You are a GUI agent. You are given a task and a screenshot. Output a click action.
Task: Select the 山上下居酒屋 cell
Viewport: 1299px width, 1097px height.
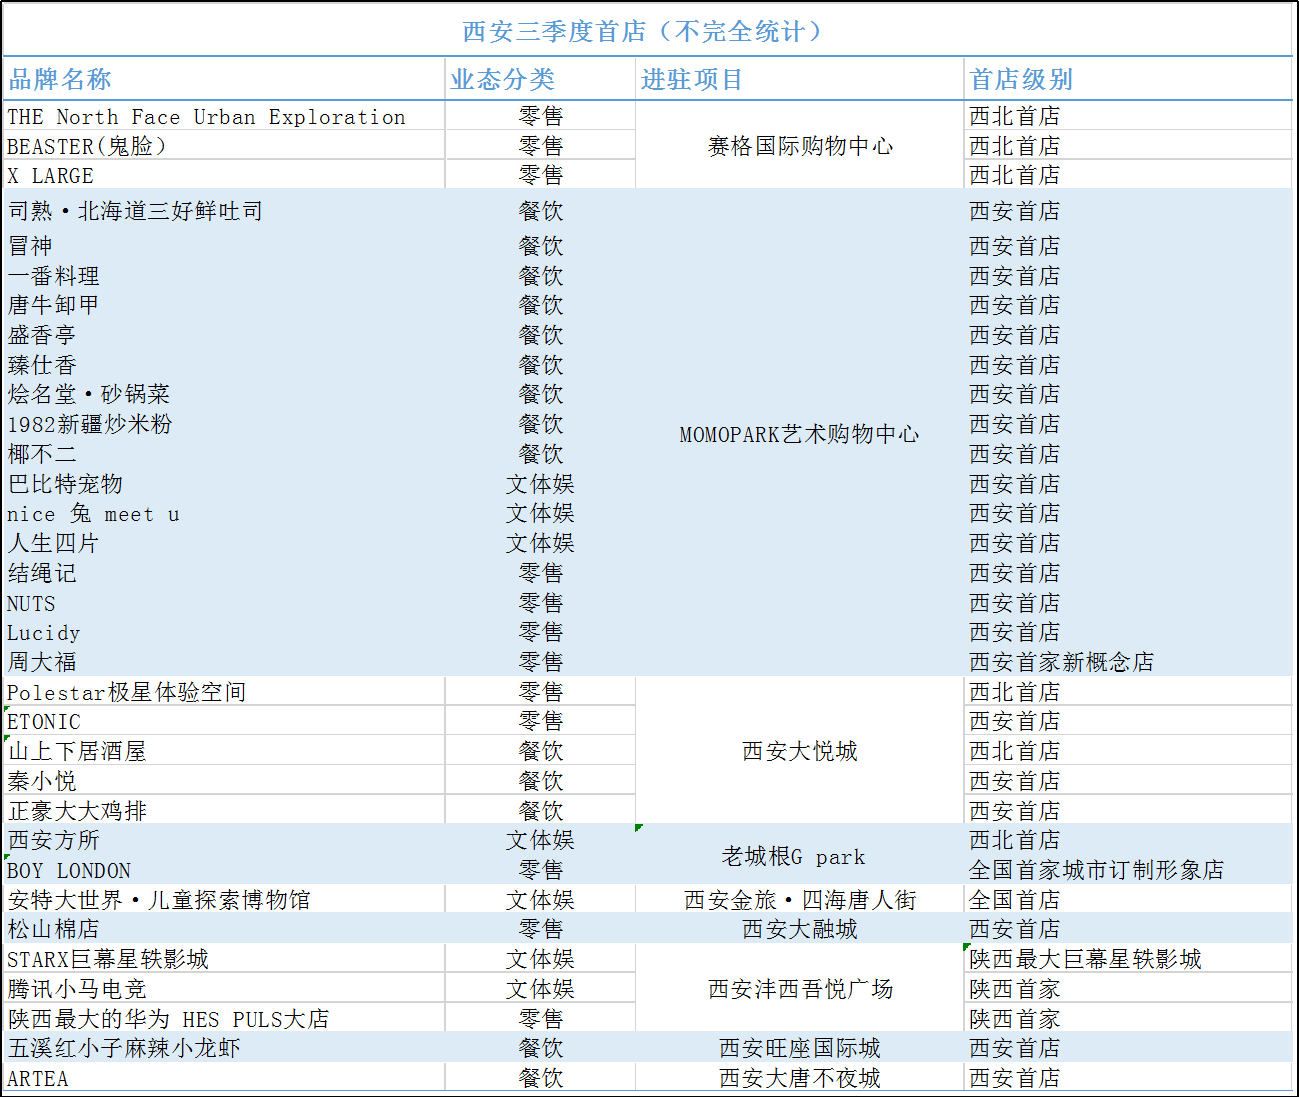tap(224, 751)
